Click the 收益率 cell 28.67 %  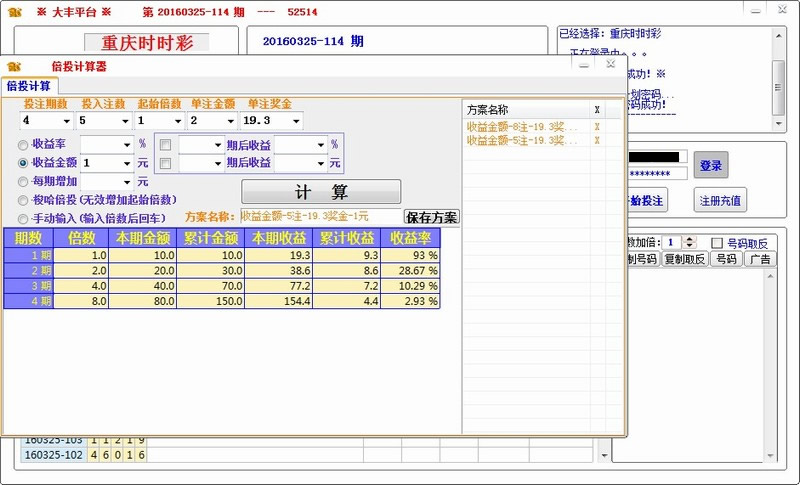click(410, 270)
